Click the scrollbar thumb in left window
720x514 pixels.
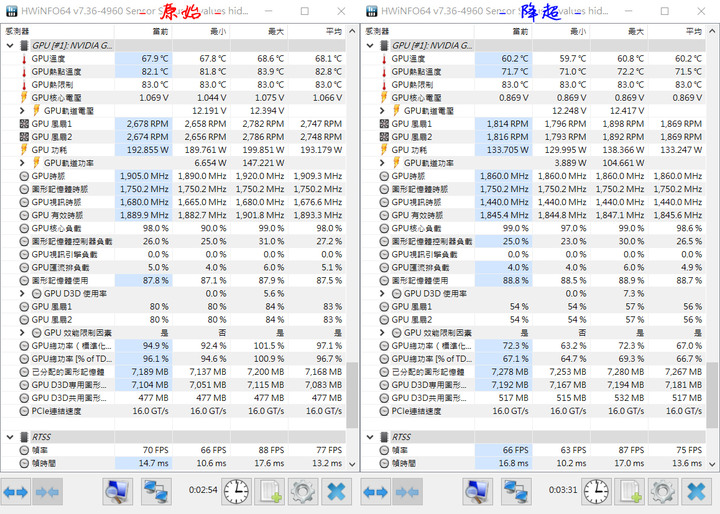point(352,395)
